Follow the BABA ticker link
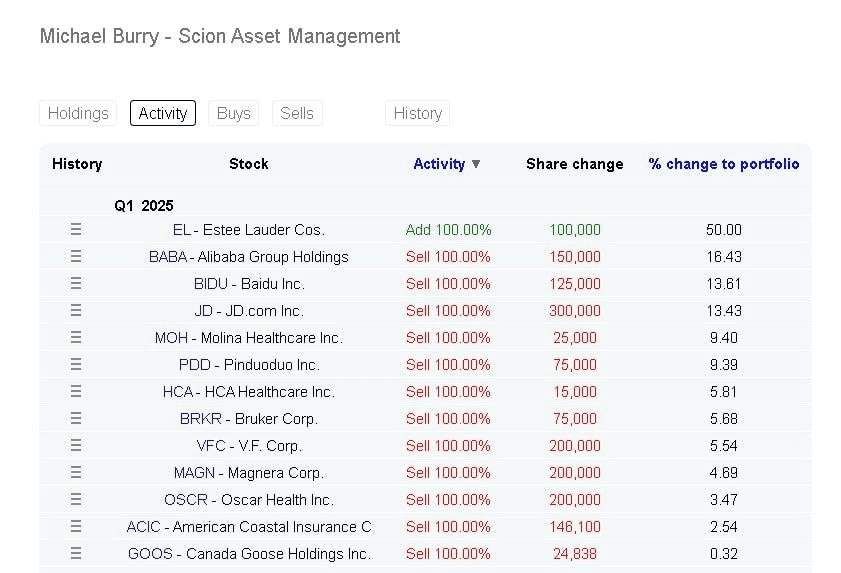This screenshot has width=841, height=573. point(167,257)
